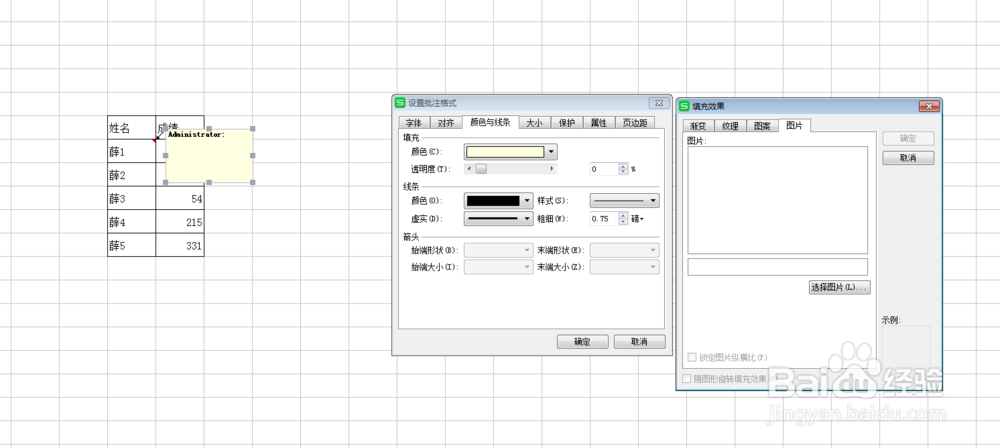Select the 颜色与线条 tab
The width and height of the screenshot is (1000, 448).
click(x=490, y=122)
